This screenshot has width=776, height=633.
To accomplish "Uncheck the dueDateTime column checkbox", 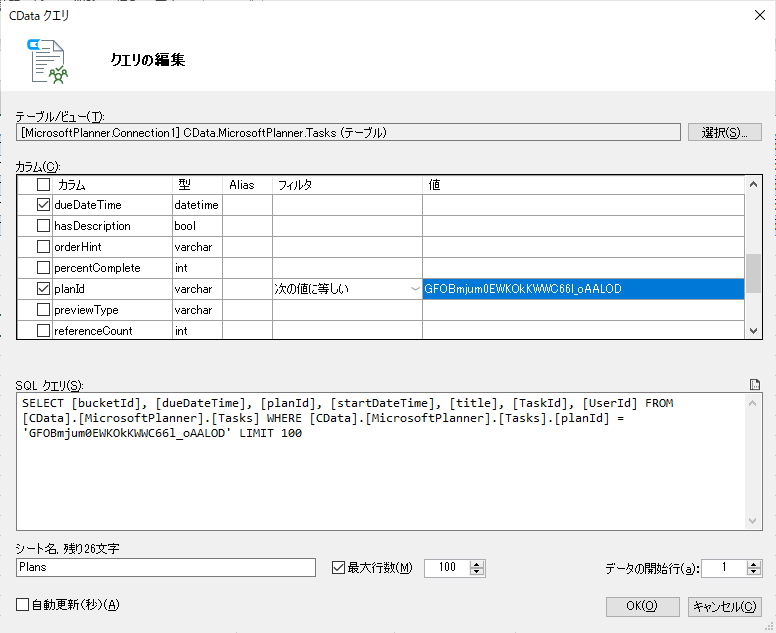I will pyautogui.click(x=44, y=205).
